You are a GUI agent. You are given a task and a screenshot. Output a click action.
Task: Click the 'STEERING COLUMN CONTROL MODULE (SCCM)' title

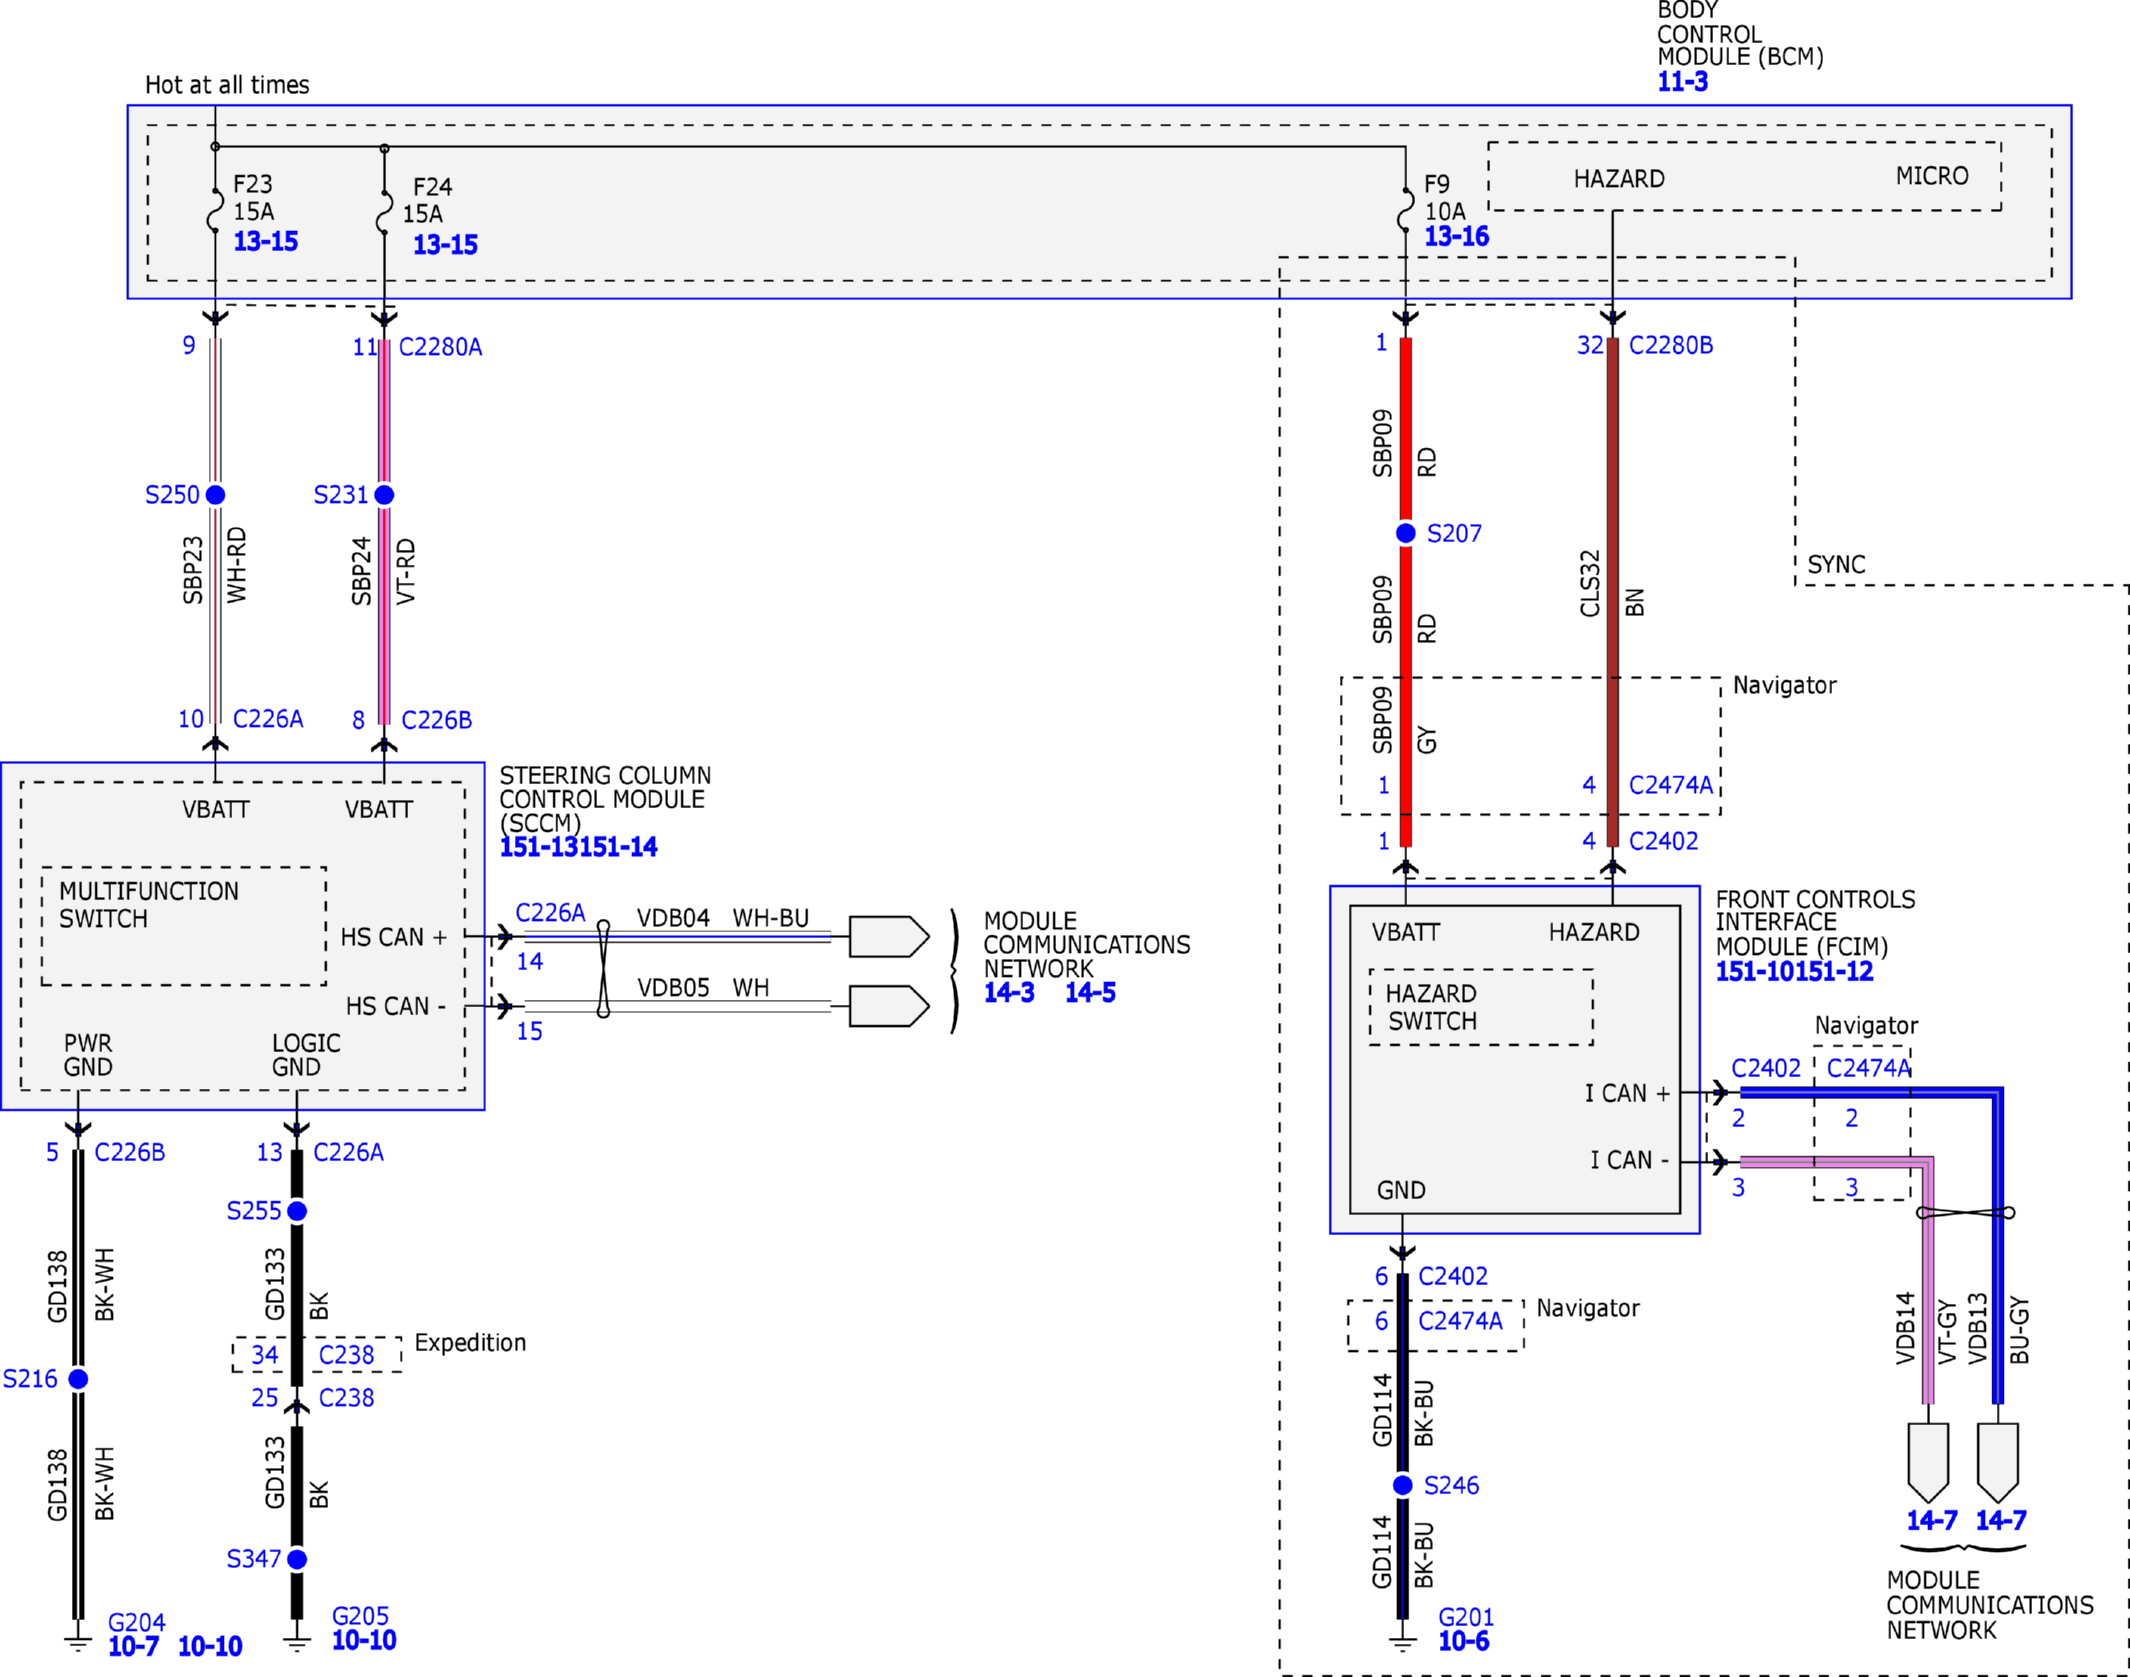click(605, 799)
